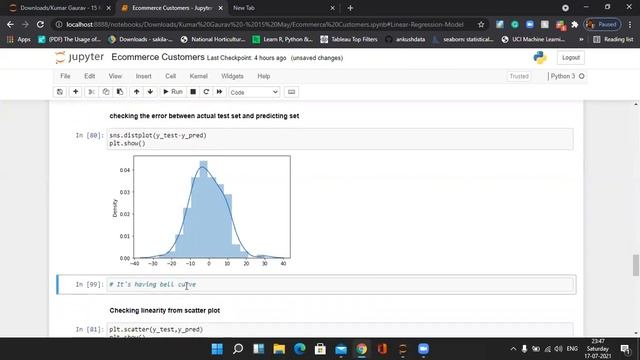Click the Python 3 kernel indicator
This screenshot has width=640, height=360.
pyautogui.click(x=567, y=76)
